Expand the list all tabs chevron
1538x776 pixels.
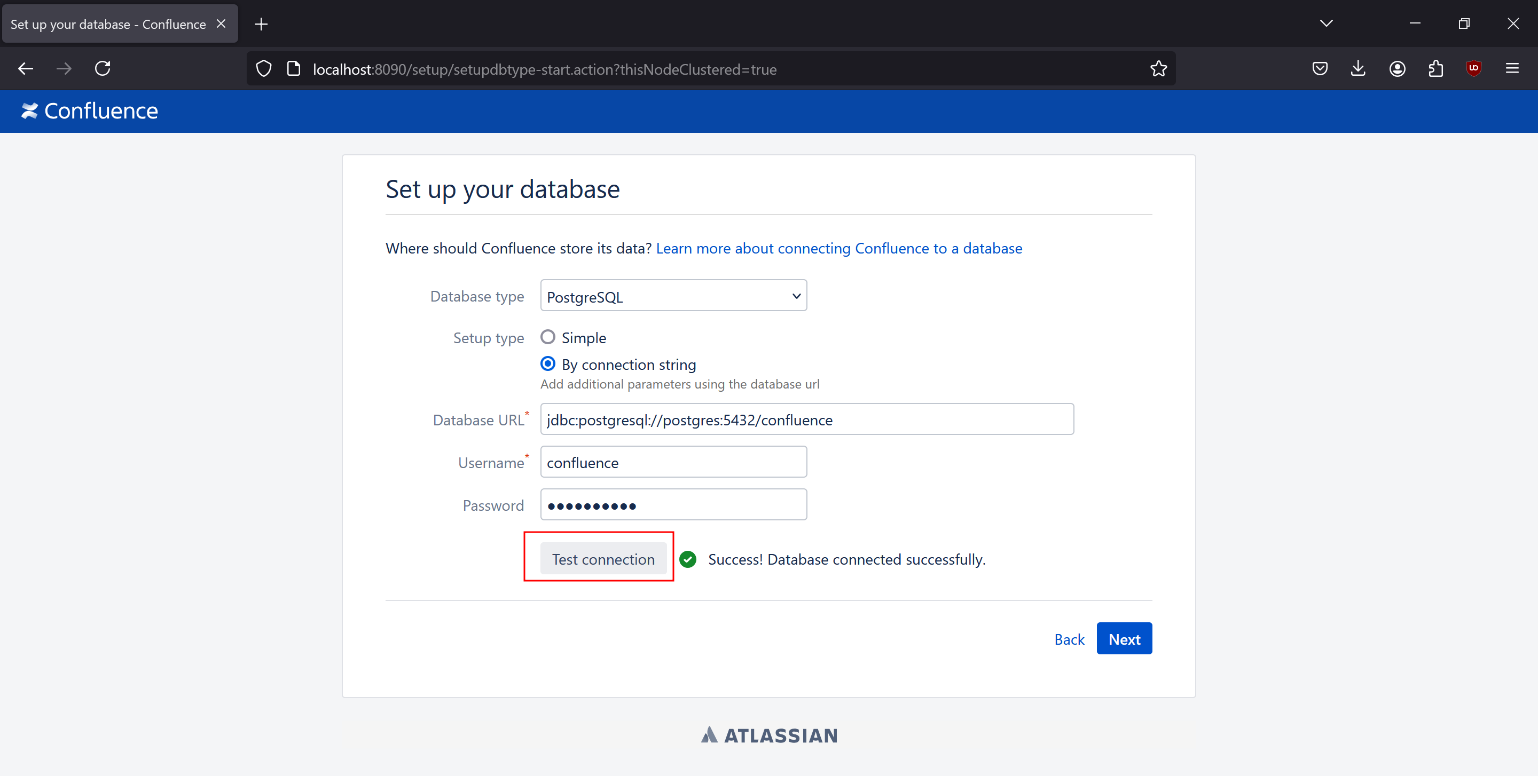(x=1326, y=24)
